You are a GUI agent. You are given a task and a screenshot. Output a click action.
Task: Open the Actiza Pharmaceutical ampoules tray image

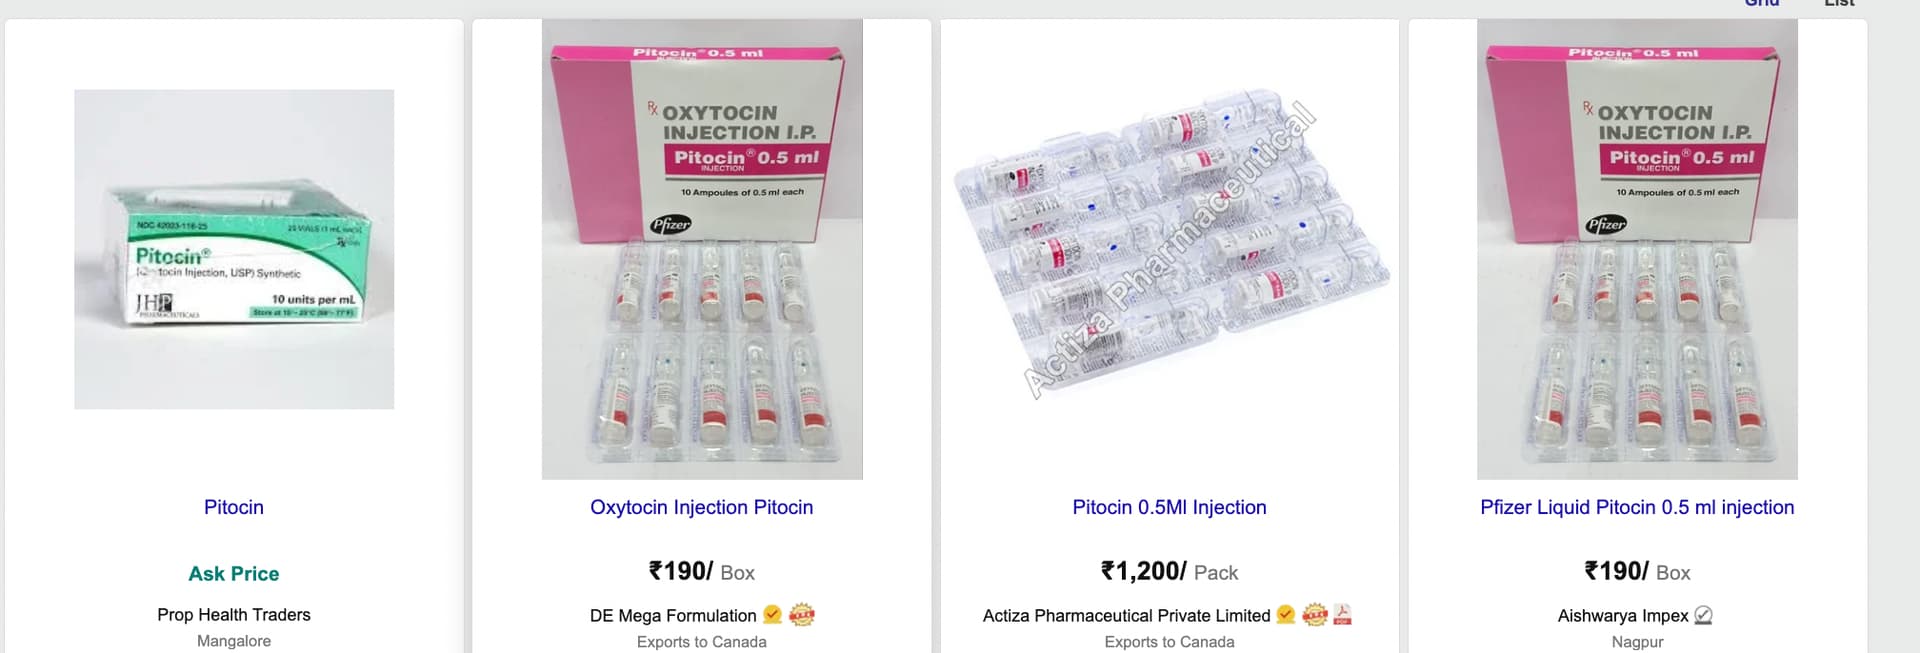(x=1169, y=249)
